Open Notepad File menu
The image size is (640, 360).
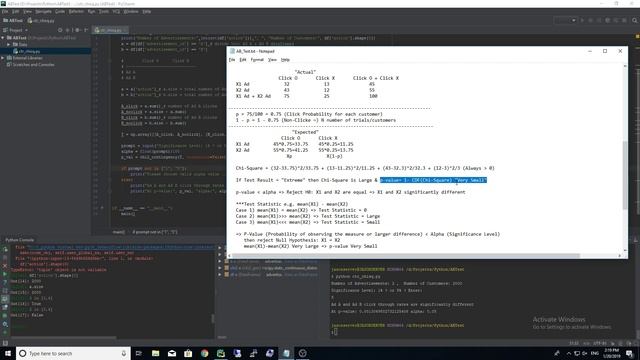click(232, 60)
